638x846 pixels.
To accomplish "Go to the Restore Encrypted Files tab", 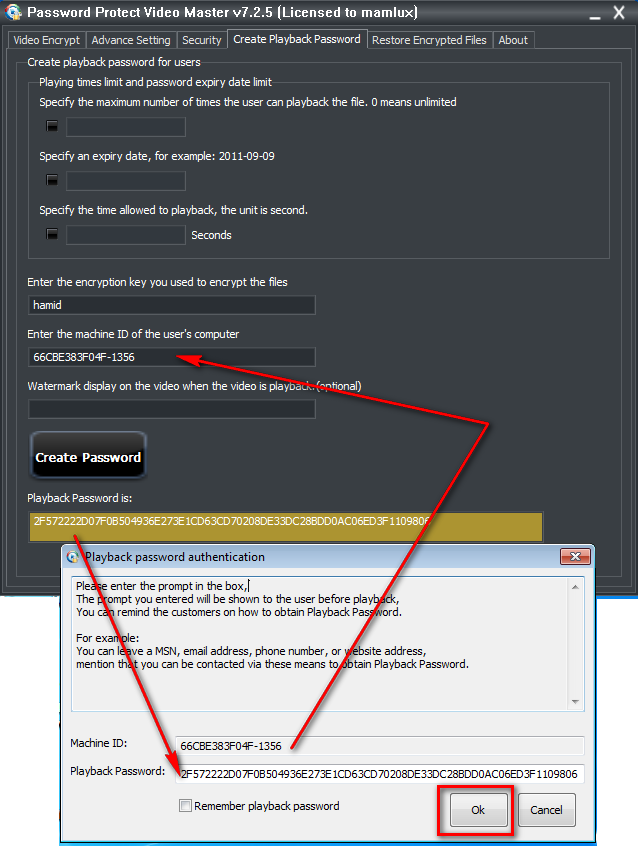I will pos(429,40).
